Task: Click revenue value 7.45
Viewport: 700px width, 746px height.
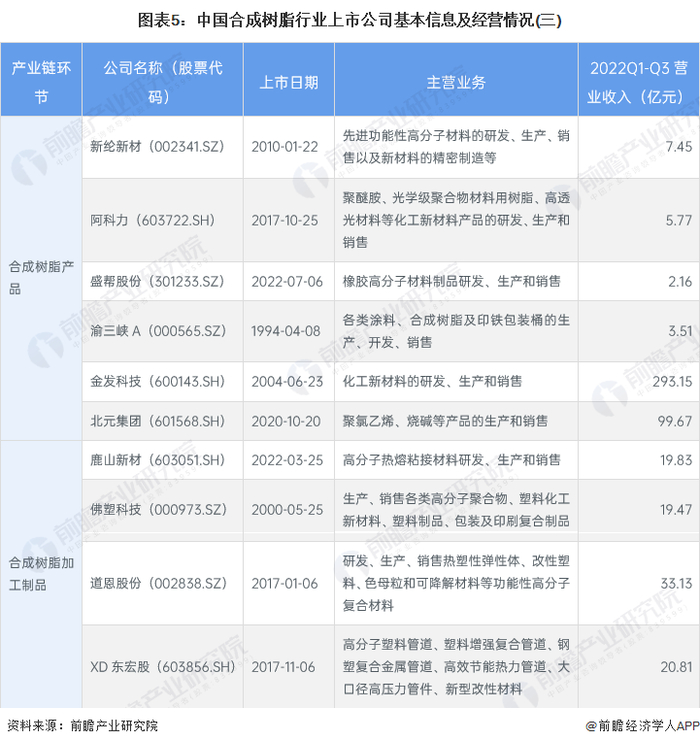Action: 679,147
